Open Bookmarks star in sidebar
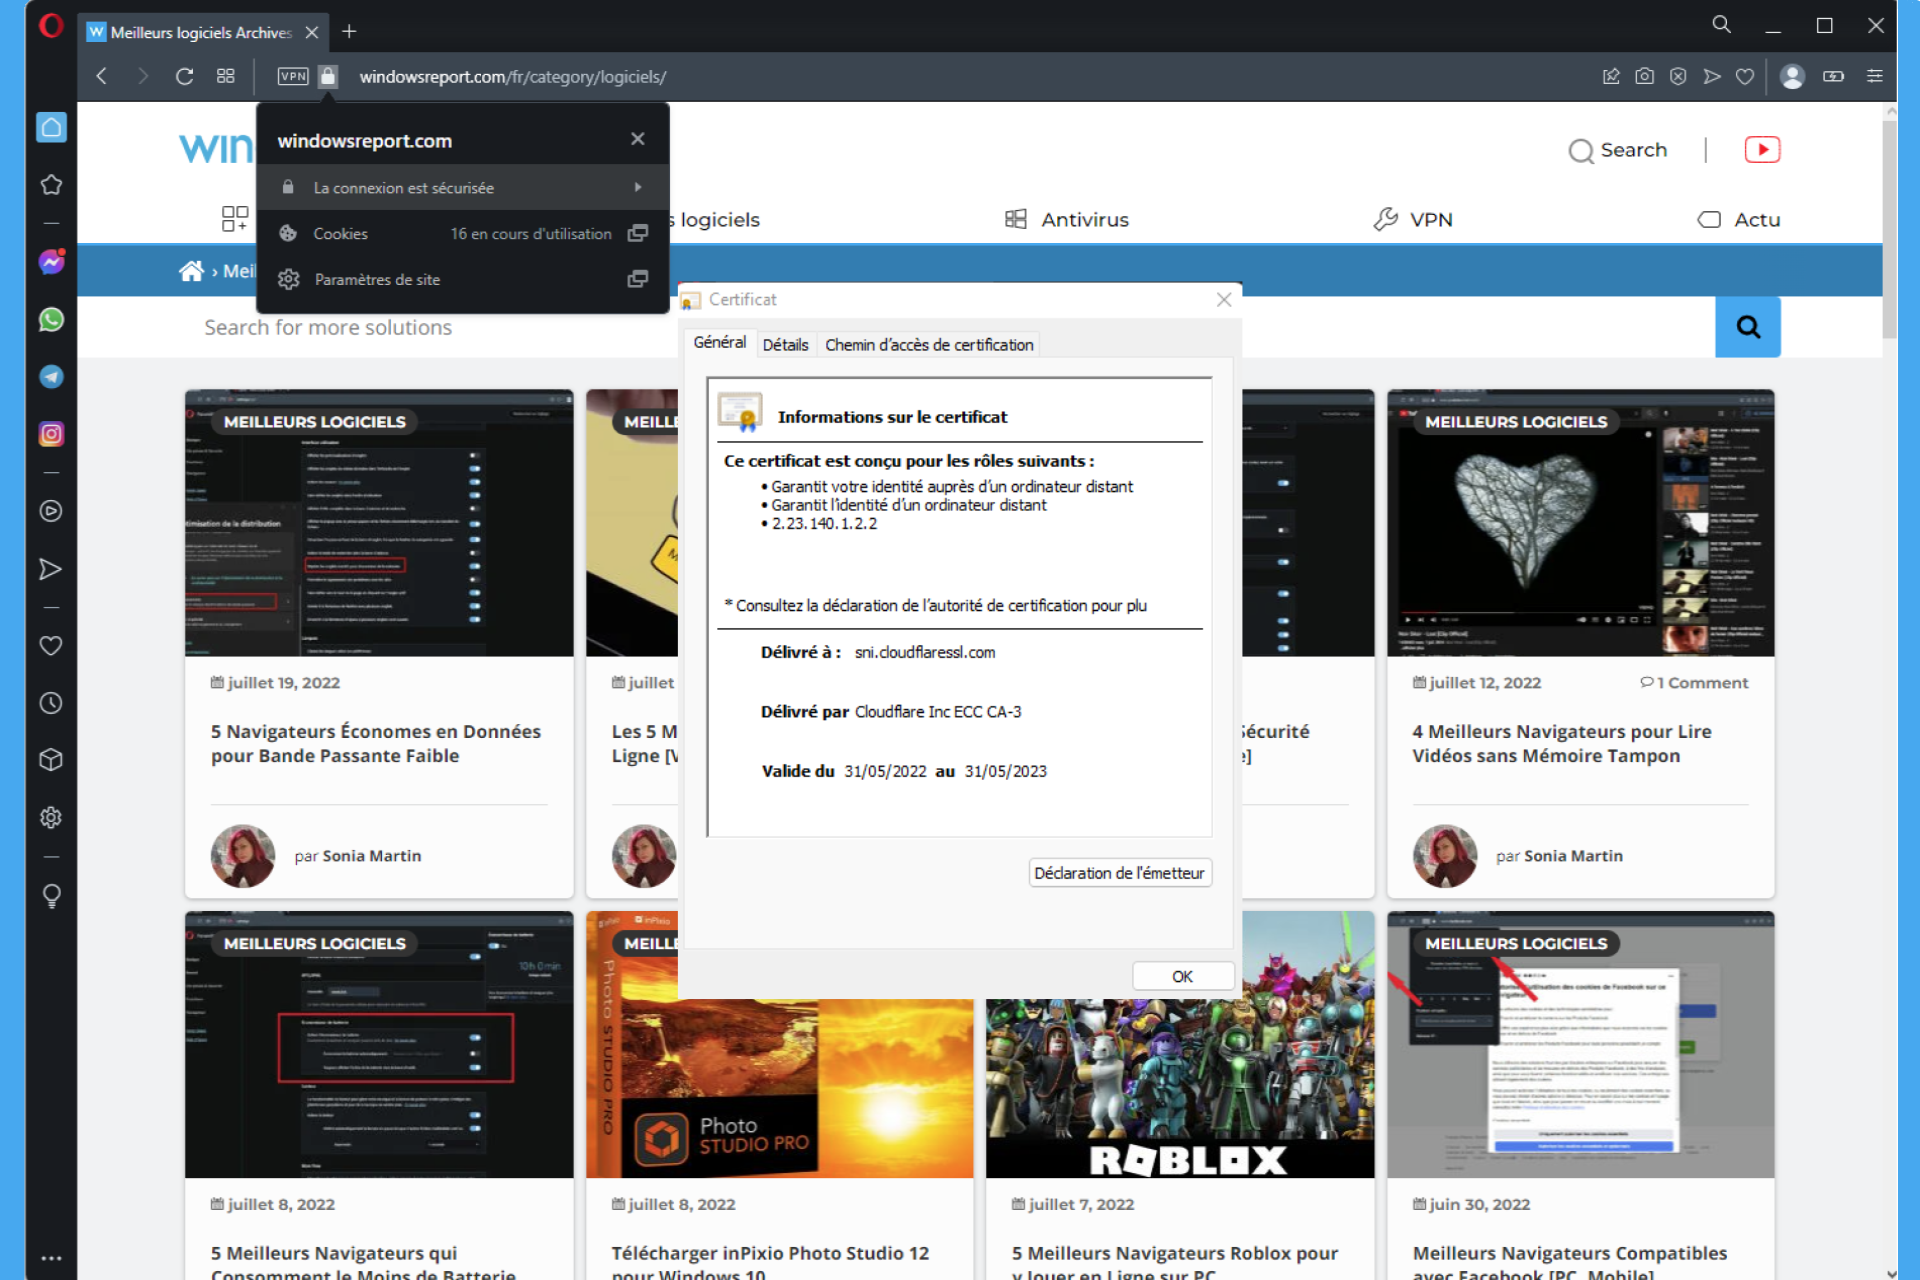This screenshot has height=1280, width=1920. point(51,185)
